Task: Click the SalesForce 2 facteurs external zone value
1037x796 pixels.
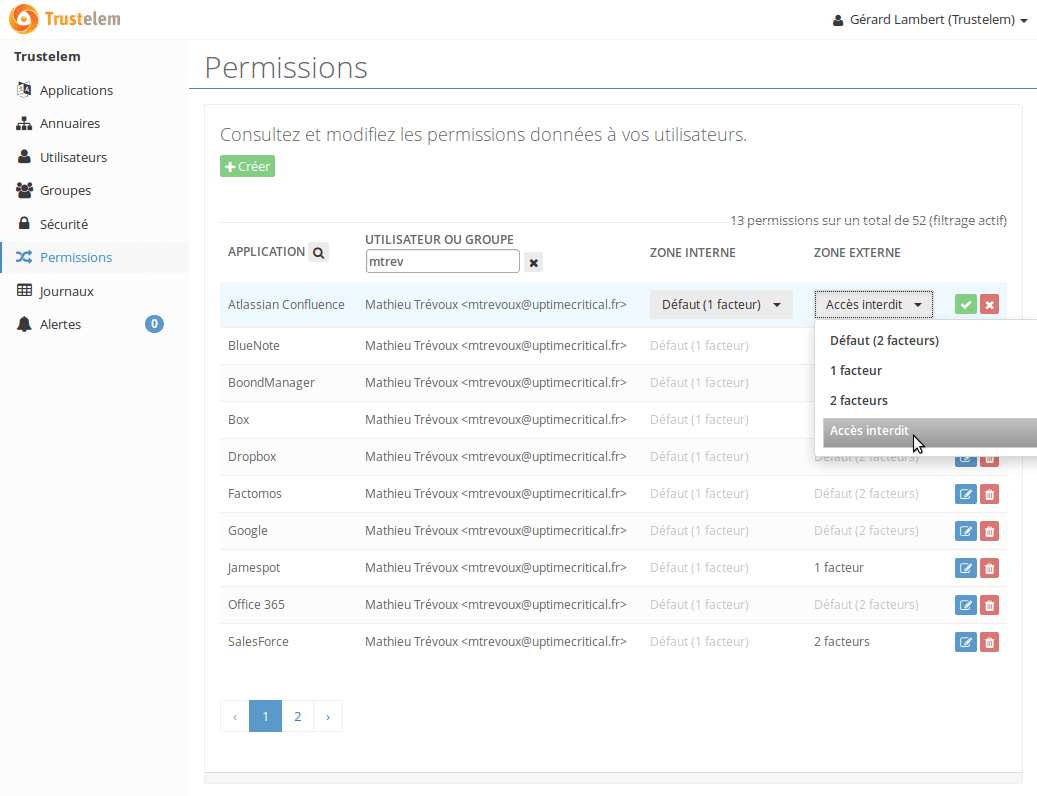Action: (x=841, y=642)
